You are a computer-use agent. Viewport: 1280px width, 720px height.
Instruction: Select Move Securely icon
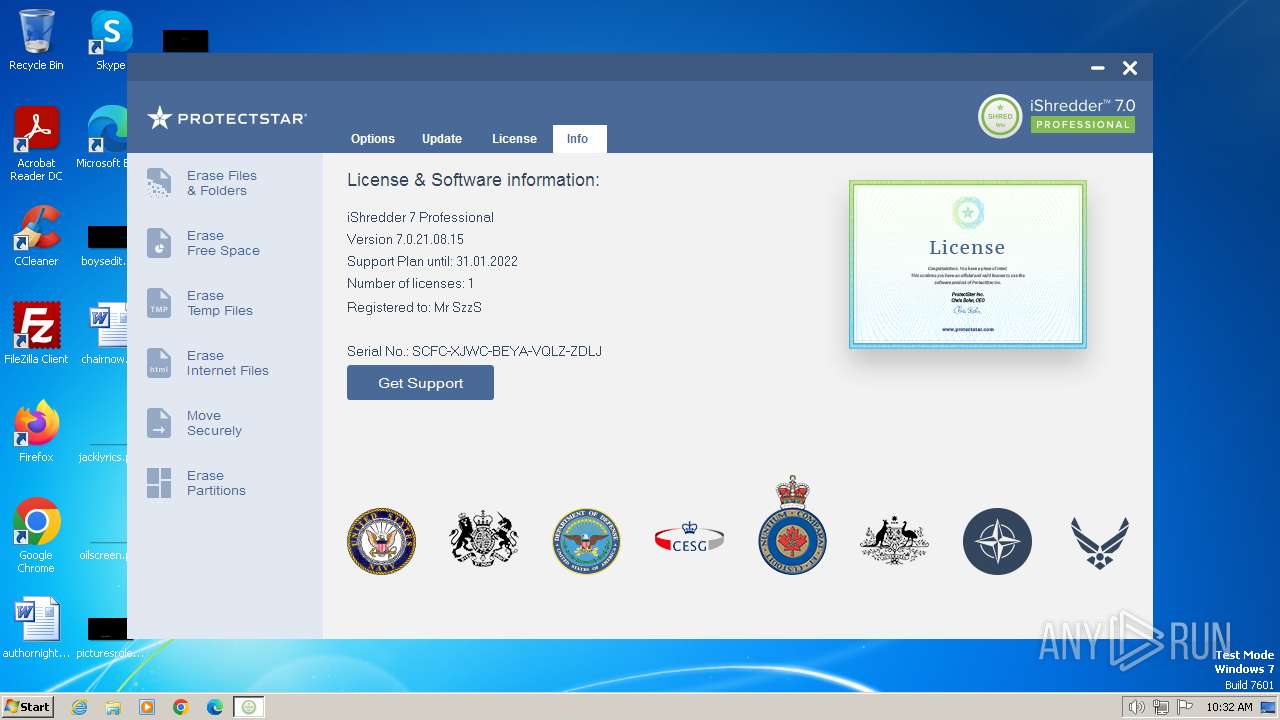(159, 423)
